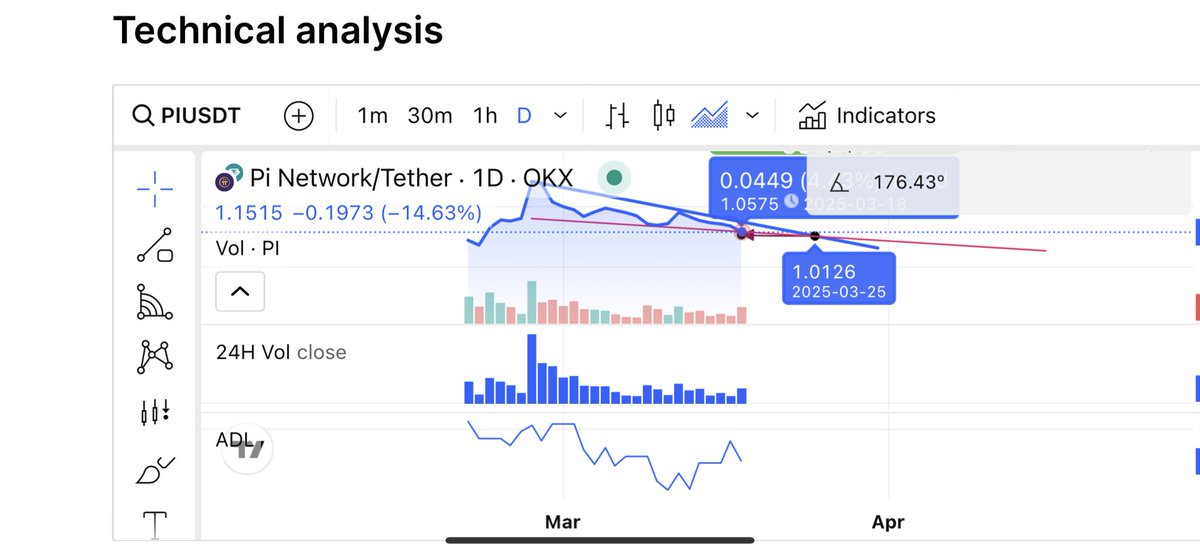This screenshot has height=554, width=1200.
Task: Select the 30m timeframe
Action: pyautogui.click(x=430, y=116)
